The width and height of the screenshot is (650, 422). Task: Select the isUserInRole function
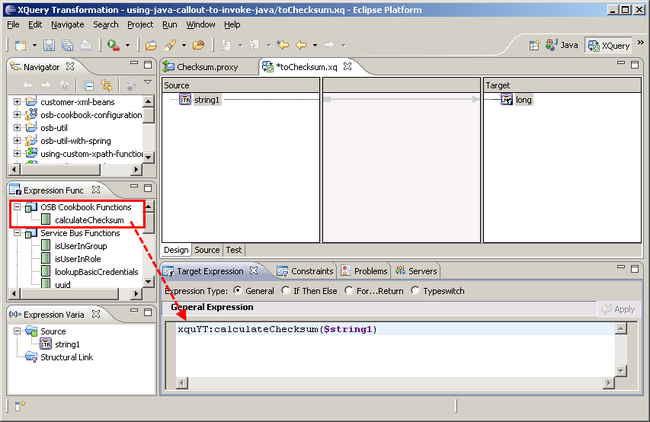pos(78,259)
